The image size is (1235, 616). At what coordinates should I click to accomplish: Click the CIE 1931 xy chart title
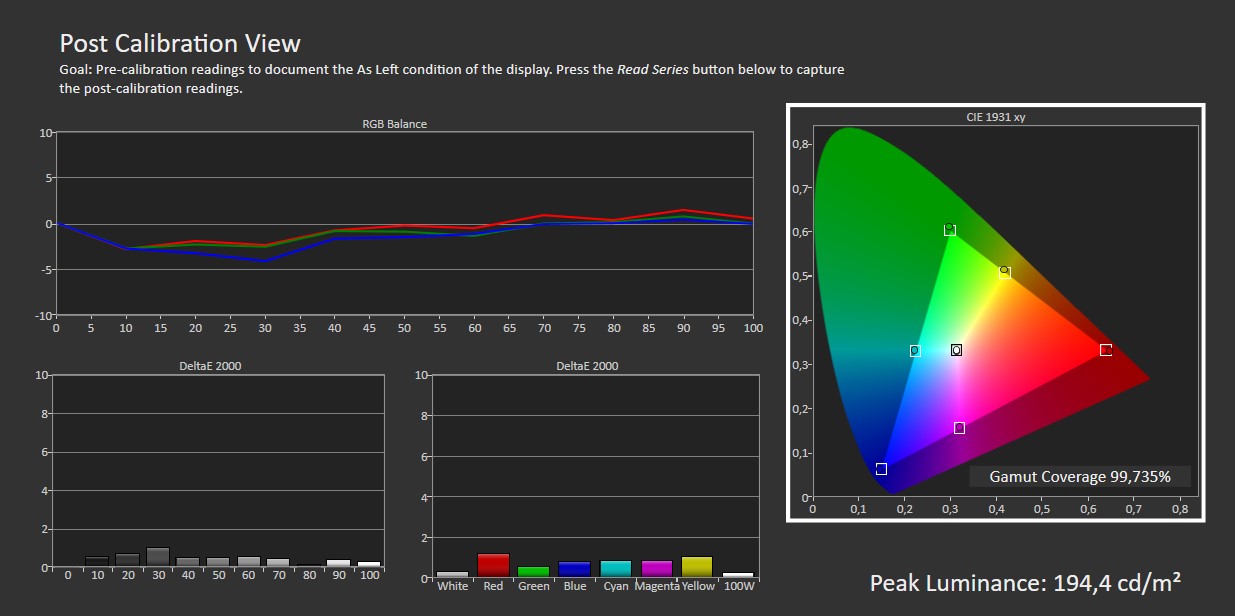coord(993,117)
